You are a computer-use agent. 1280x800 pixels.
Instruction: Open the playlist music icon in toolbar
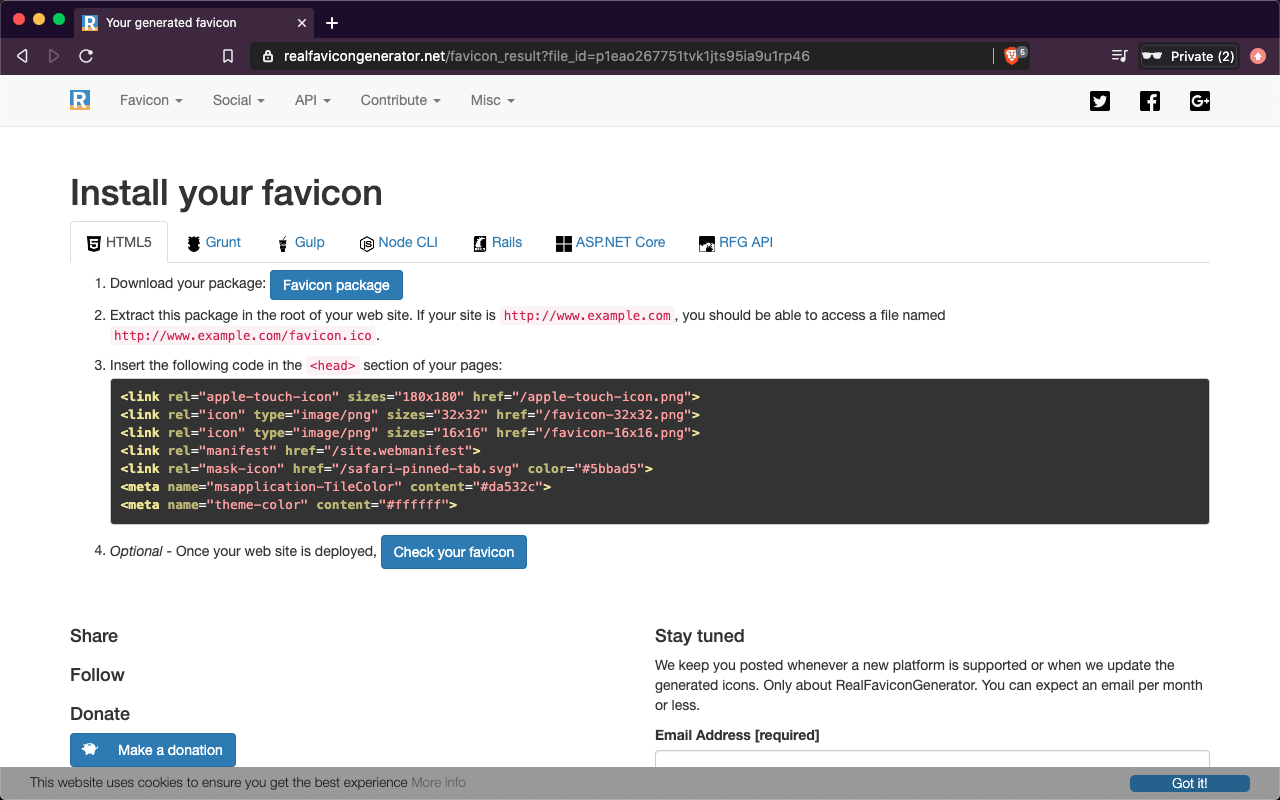(1120, 56)
